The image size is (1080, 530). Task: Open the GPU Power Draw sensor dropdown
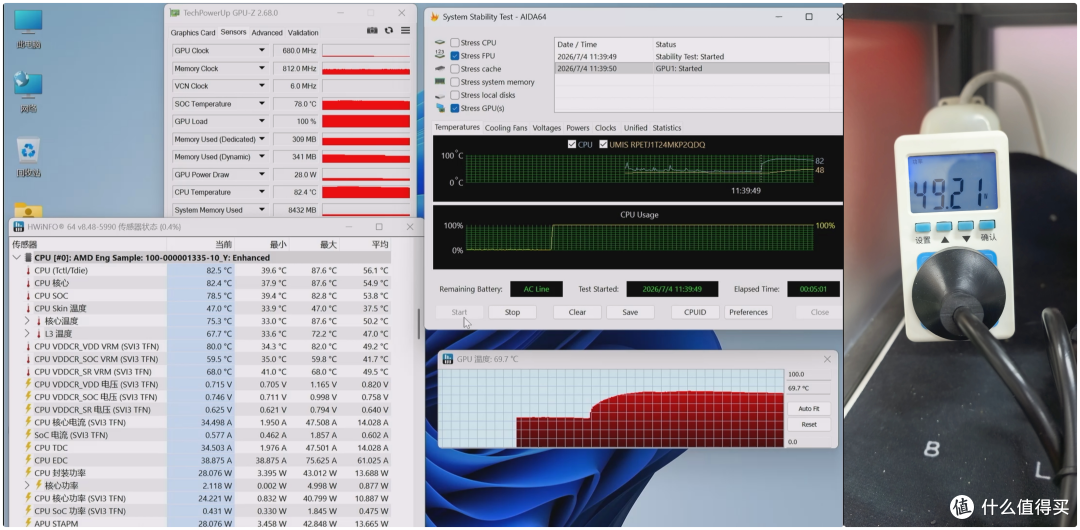pyautogui.click(x=262, y=174)
